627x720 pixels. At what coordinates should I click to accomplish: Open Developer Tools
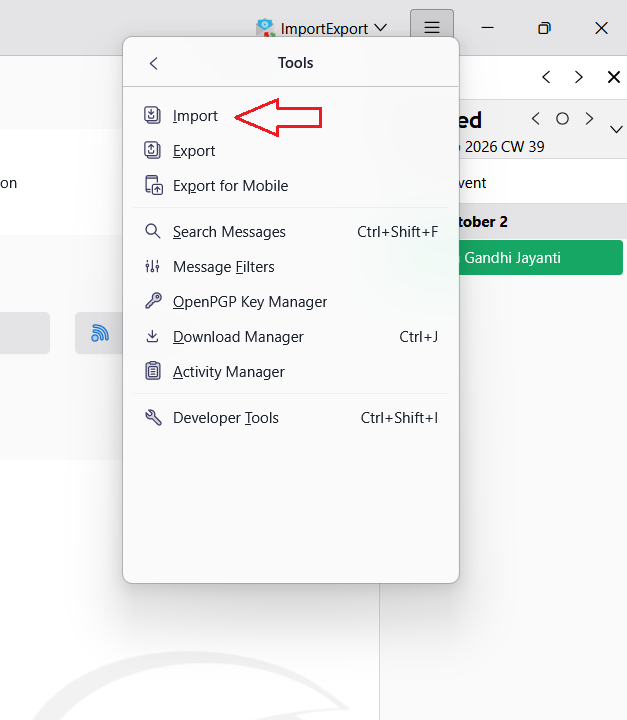(x=290, y=418)
